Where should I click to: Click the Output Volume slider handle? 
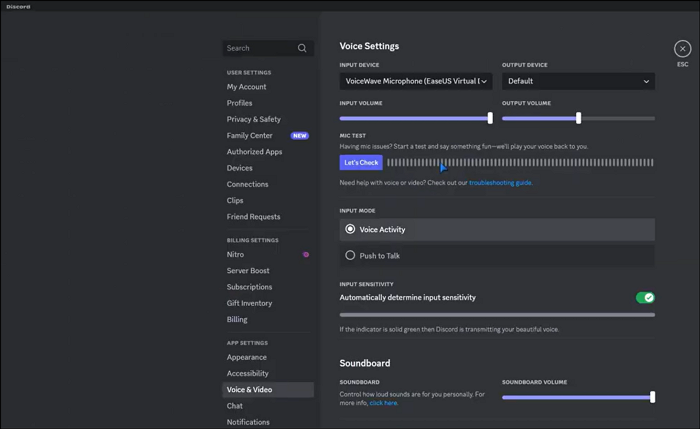tap(578, 118)
